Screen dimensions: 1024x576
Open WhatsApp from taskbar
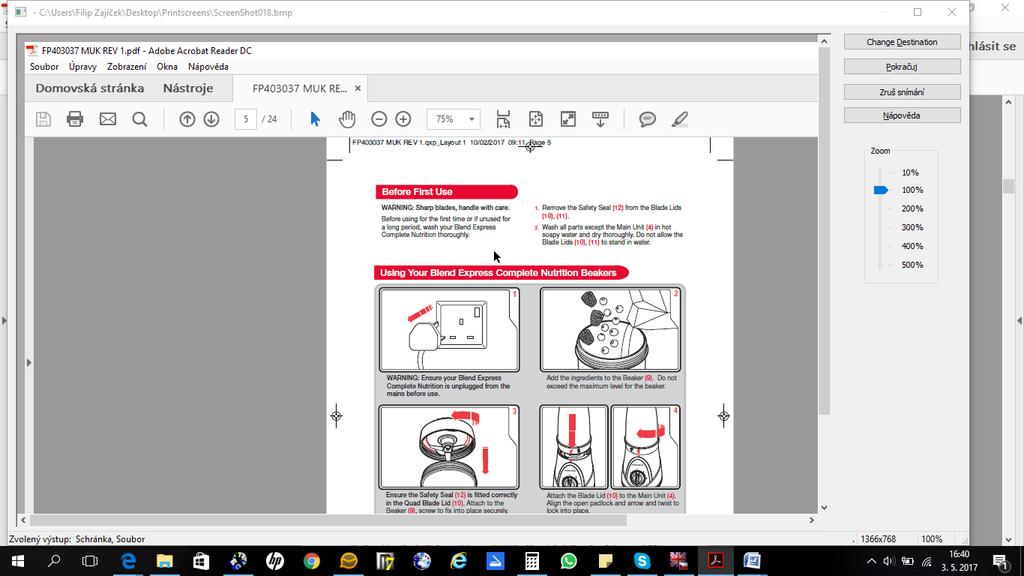569,561
